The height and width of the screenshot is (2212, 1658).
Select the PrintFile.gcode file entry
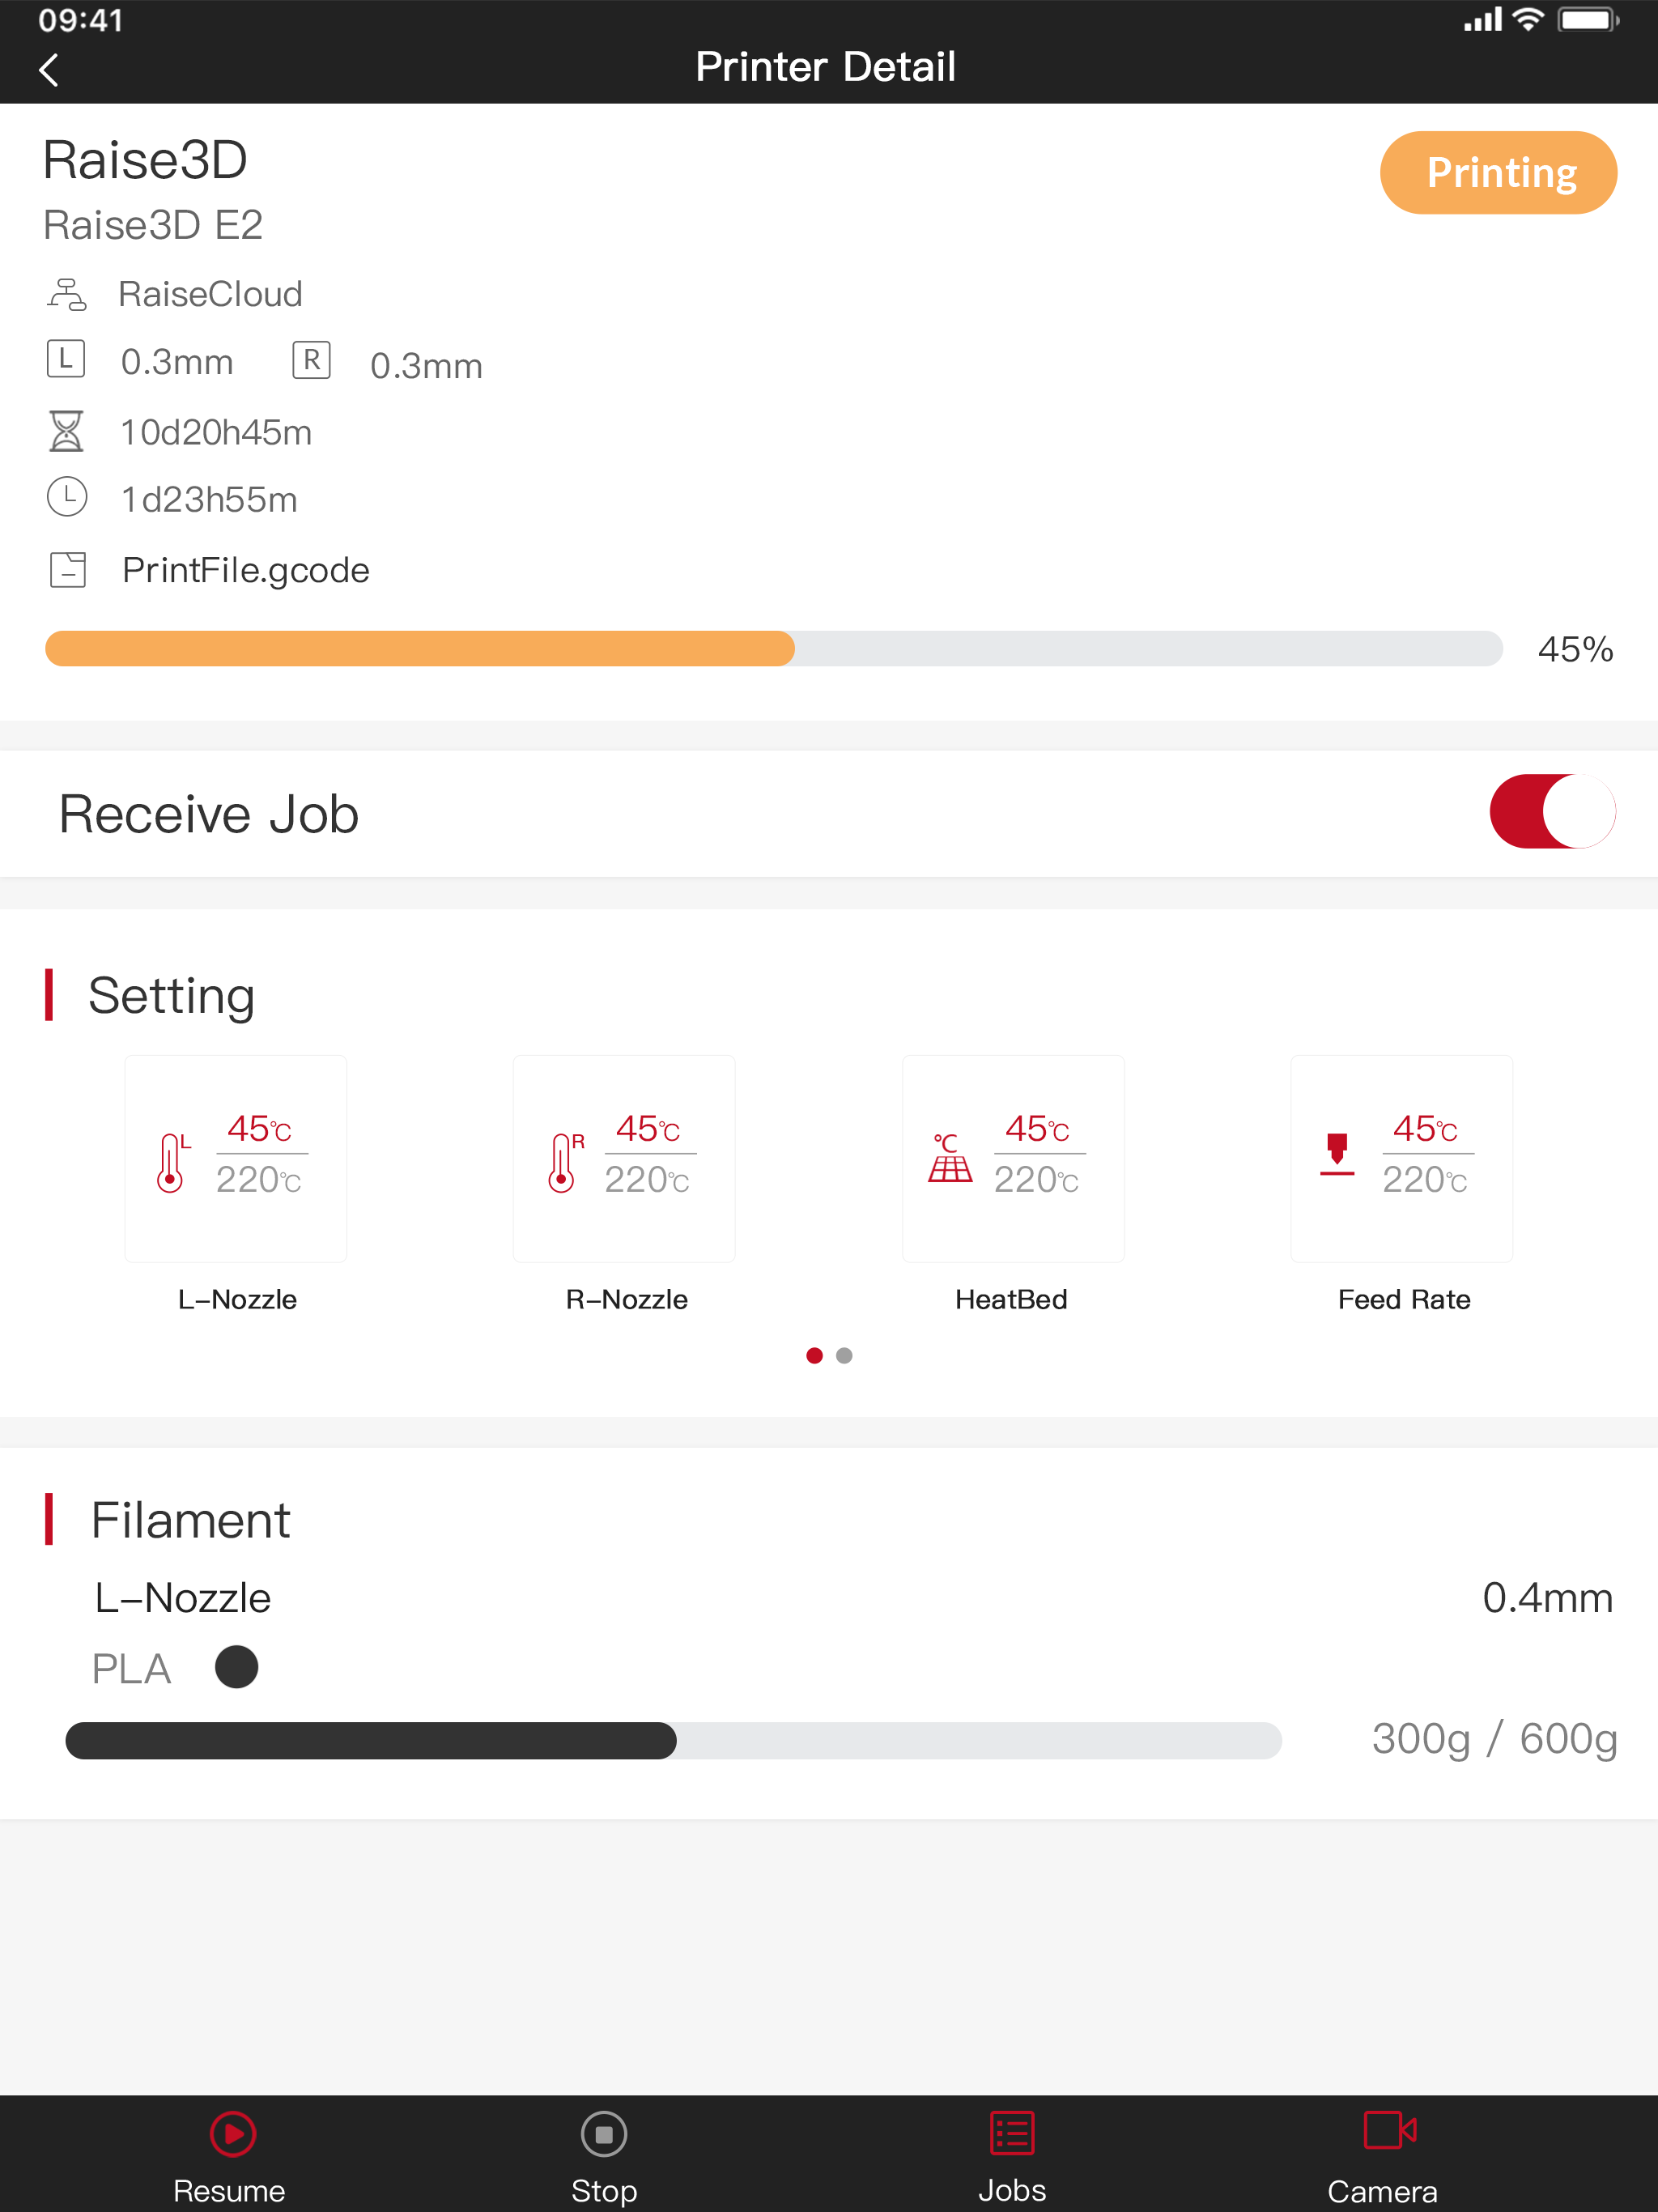click(x=245, y=570)
